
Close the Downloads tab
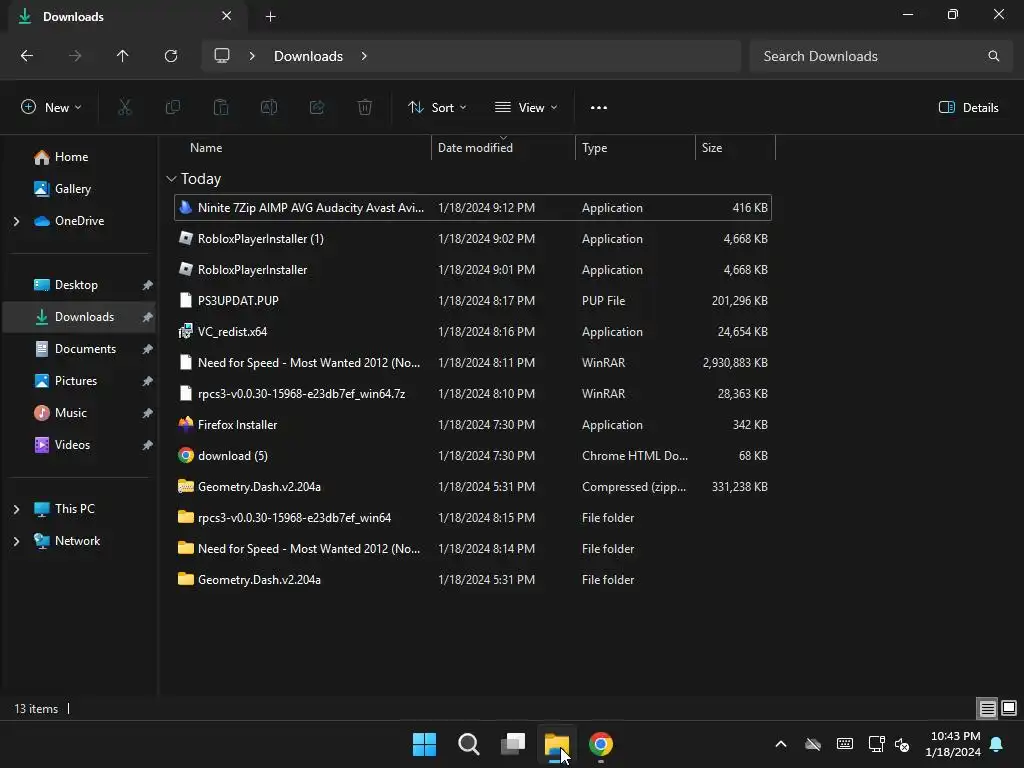coord(227,16)
